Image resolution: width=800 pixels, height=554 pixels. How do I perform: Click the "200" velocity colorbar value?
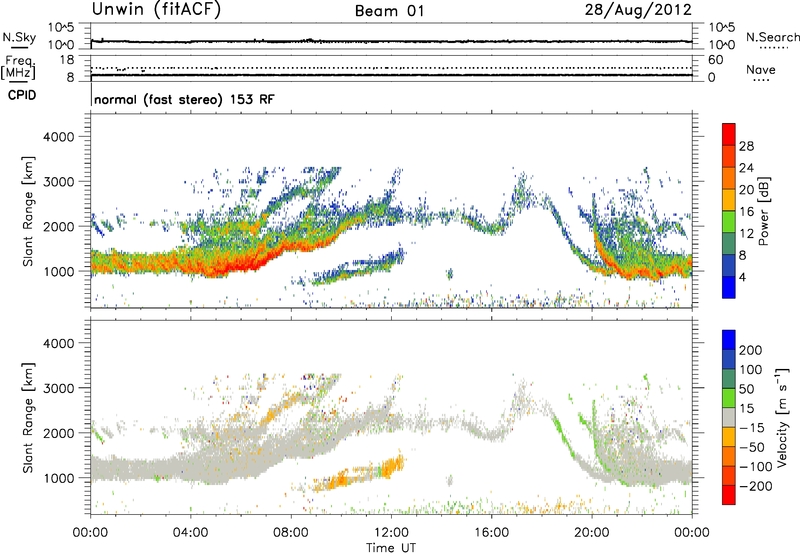[x=751, y=350]
